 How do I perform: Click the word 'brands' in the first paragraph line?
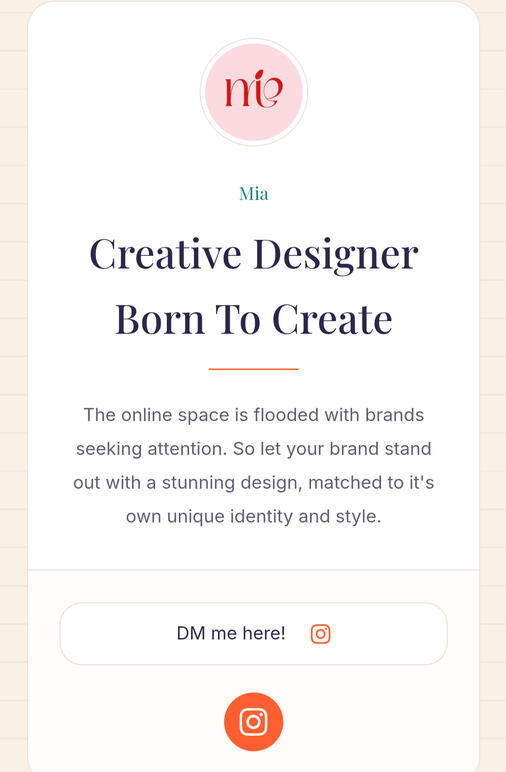pyautogui.click(x=394, y=415)
